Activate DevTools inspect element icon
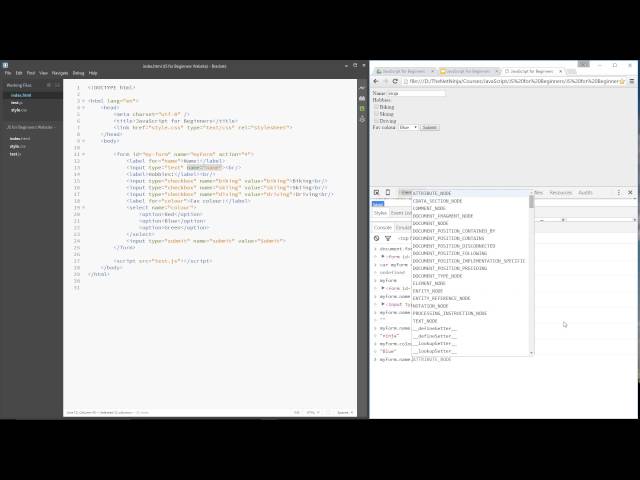Screen dimensions: 640x480 376,192
